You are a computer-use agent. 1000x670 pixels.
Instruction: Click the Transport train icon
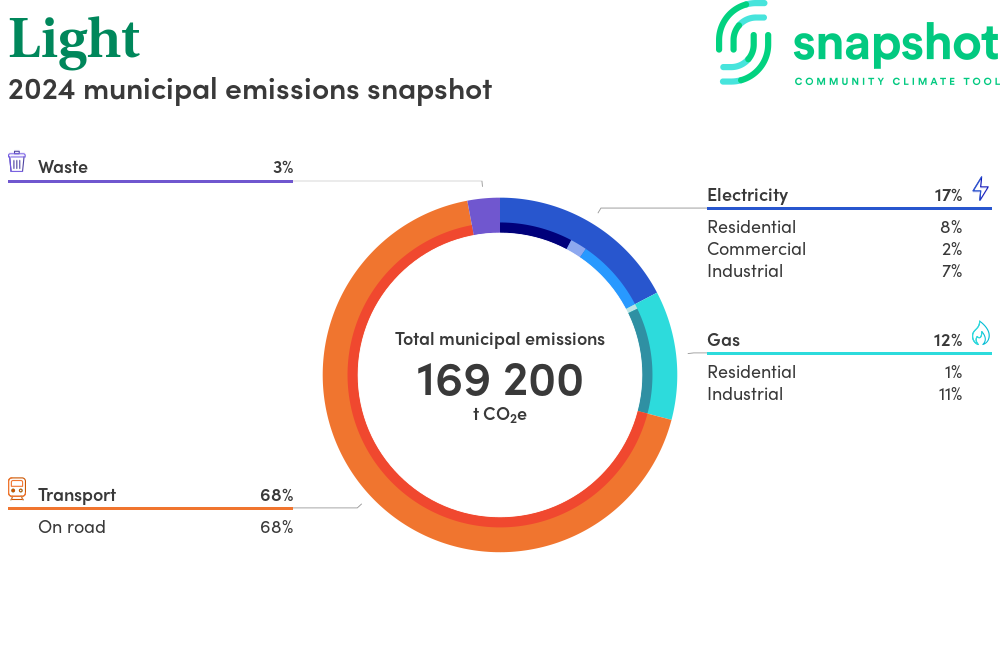point(17,489)
